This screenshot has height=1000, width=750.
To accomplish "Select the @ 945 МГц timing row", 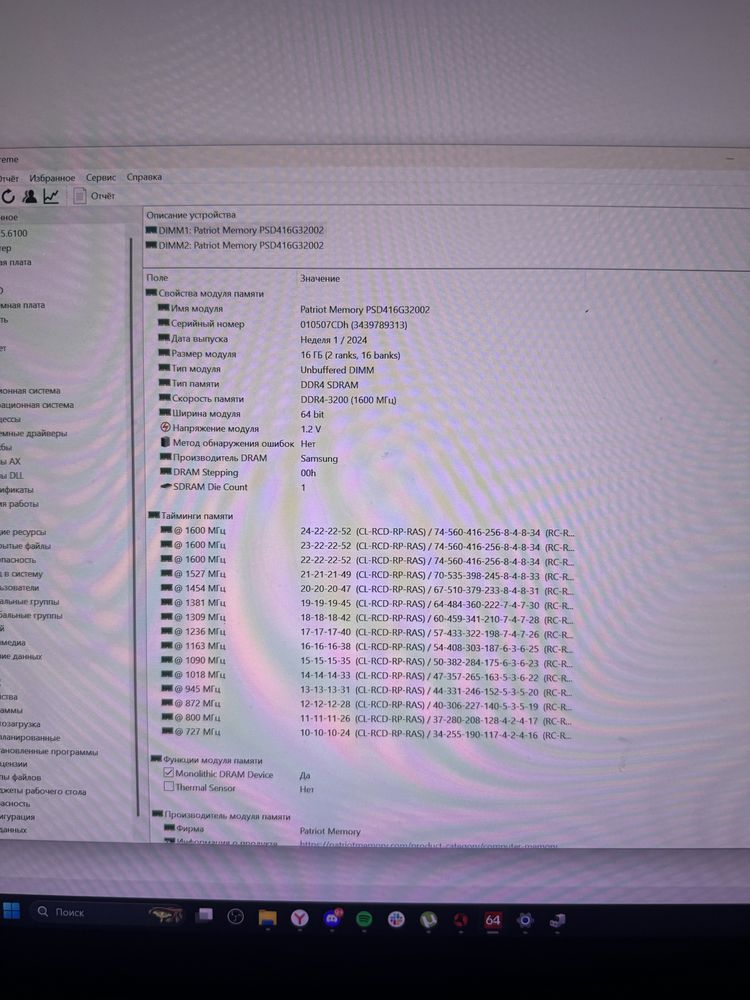I will tap(367, 691).
